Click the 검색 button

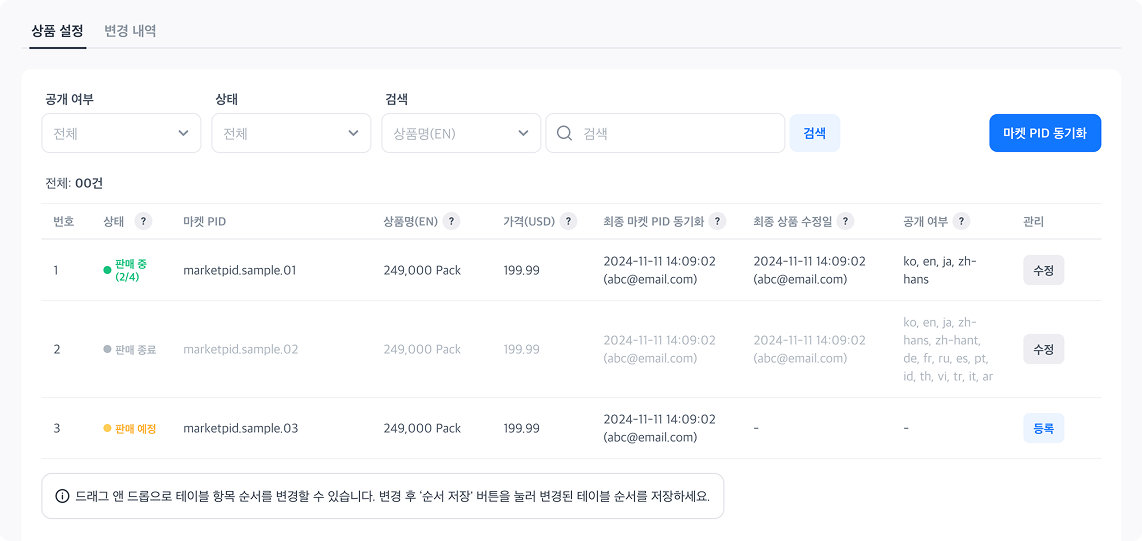click(x=814, y=133)
